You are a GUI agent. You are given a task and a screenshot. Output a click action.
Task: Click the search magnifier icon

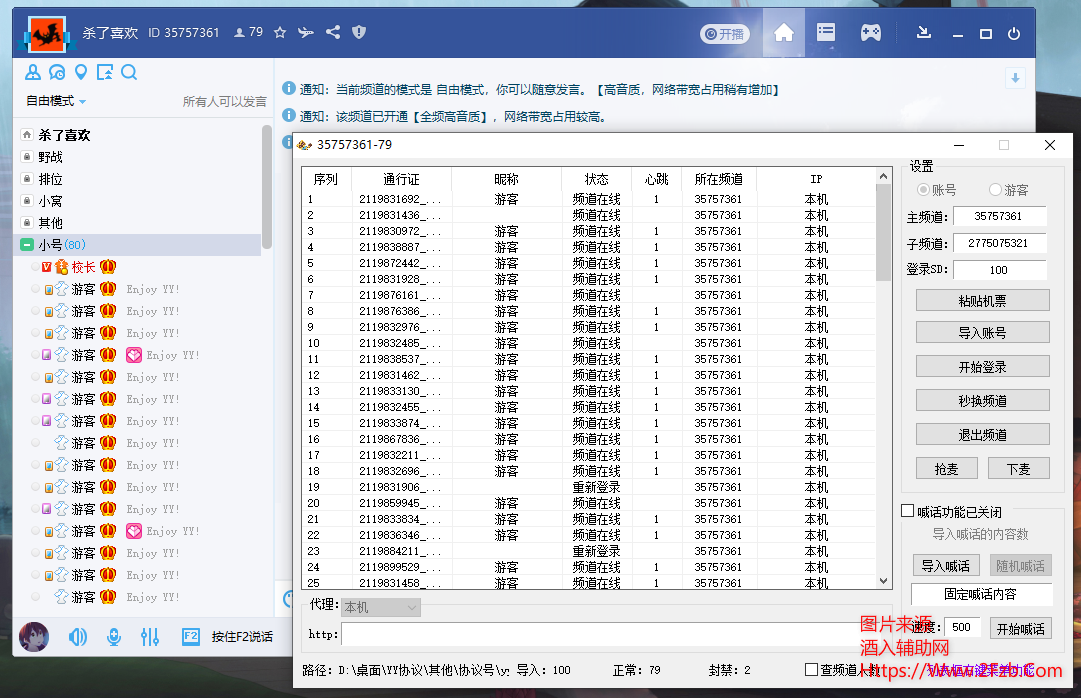129,72
